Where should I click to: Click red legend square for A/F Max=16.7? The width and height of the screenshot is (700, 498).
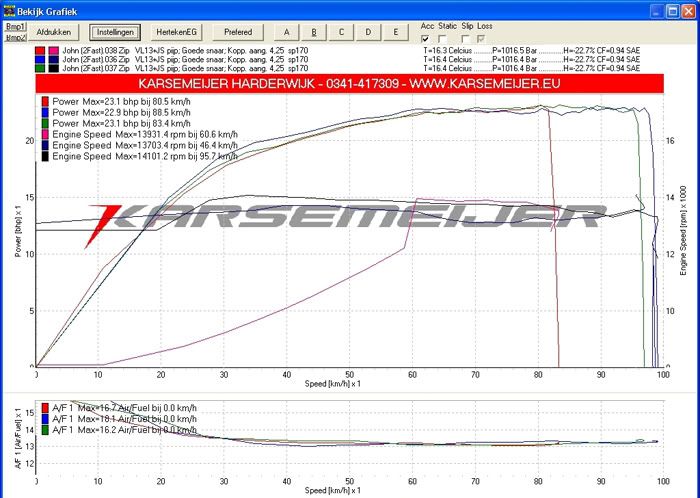tap(45, 408)
